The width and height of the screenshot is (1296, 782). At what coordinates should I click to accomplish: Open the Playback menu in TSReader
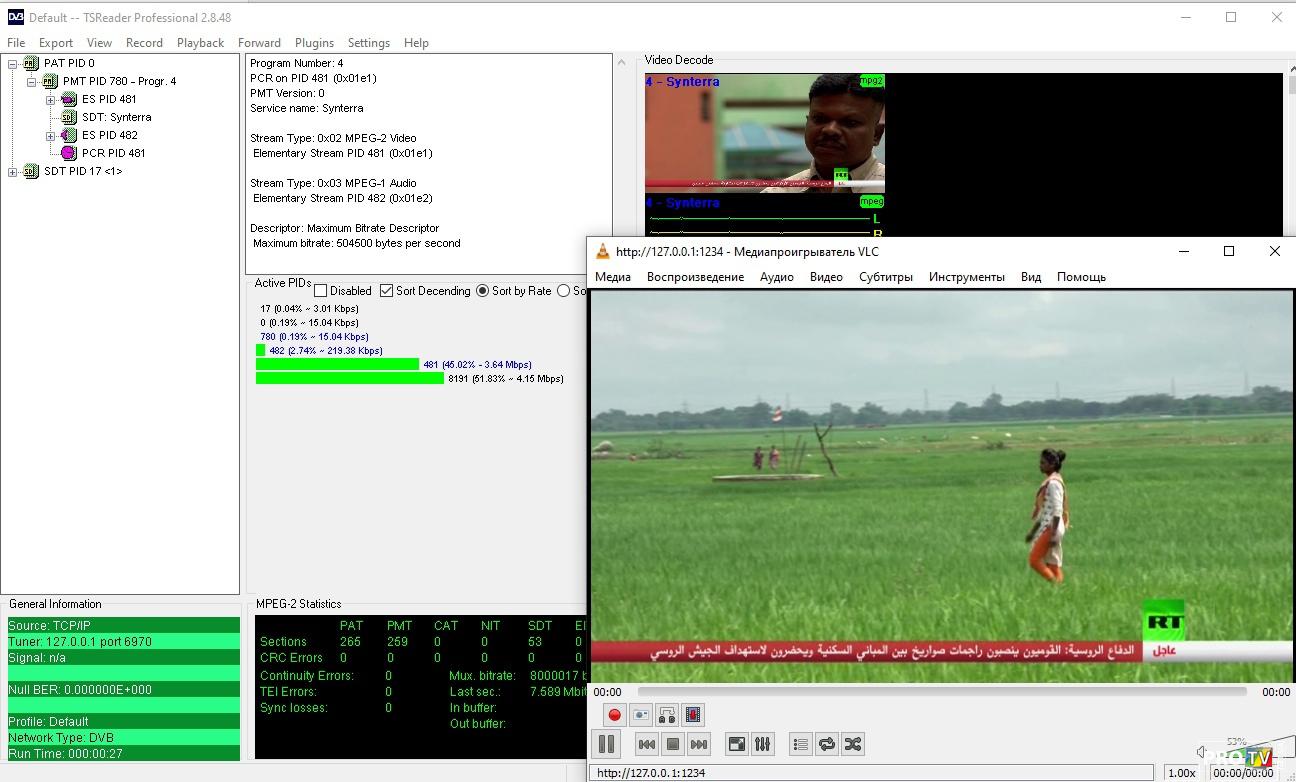[200, 43]
